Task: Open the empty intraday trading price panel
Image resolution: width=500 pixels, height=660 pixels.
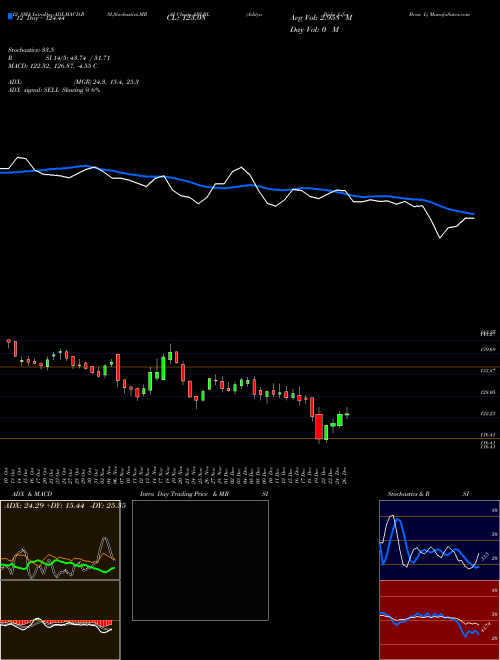Action: click(x=200, y=560)
